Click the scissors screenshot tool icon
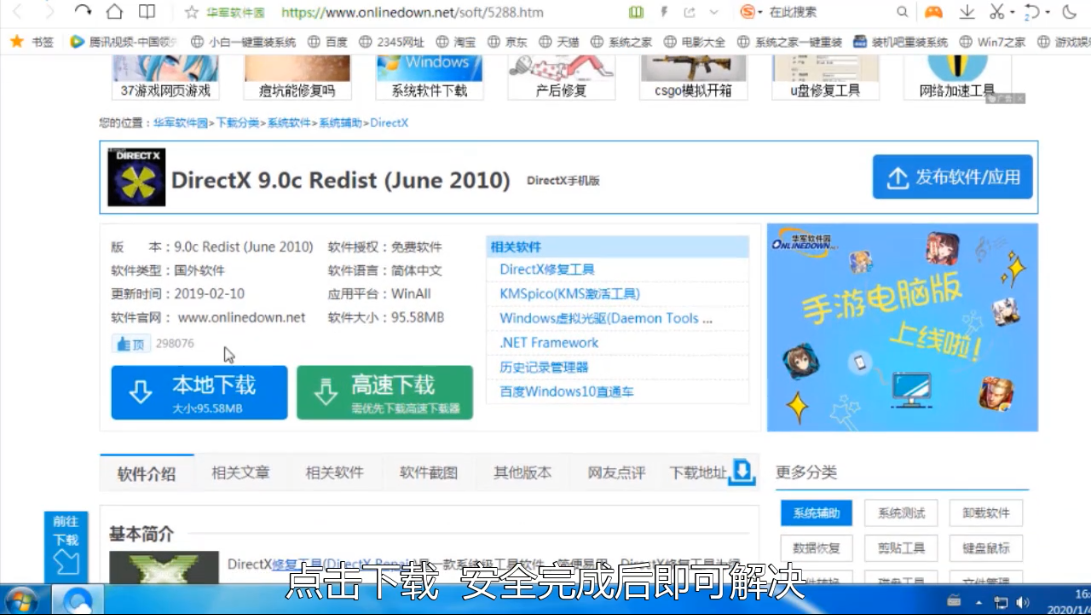This screenshot has width=1091, height=615. [997, 11]
